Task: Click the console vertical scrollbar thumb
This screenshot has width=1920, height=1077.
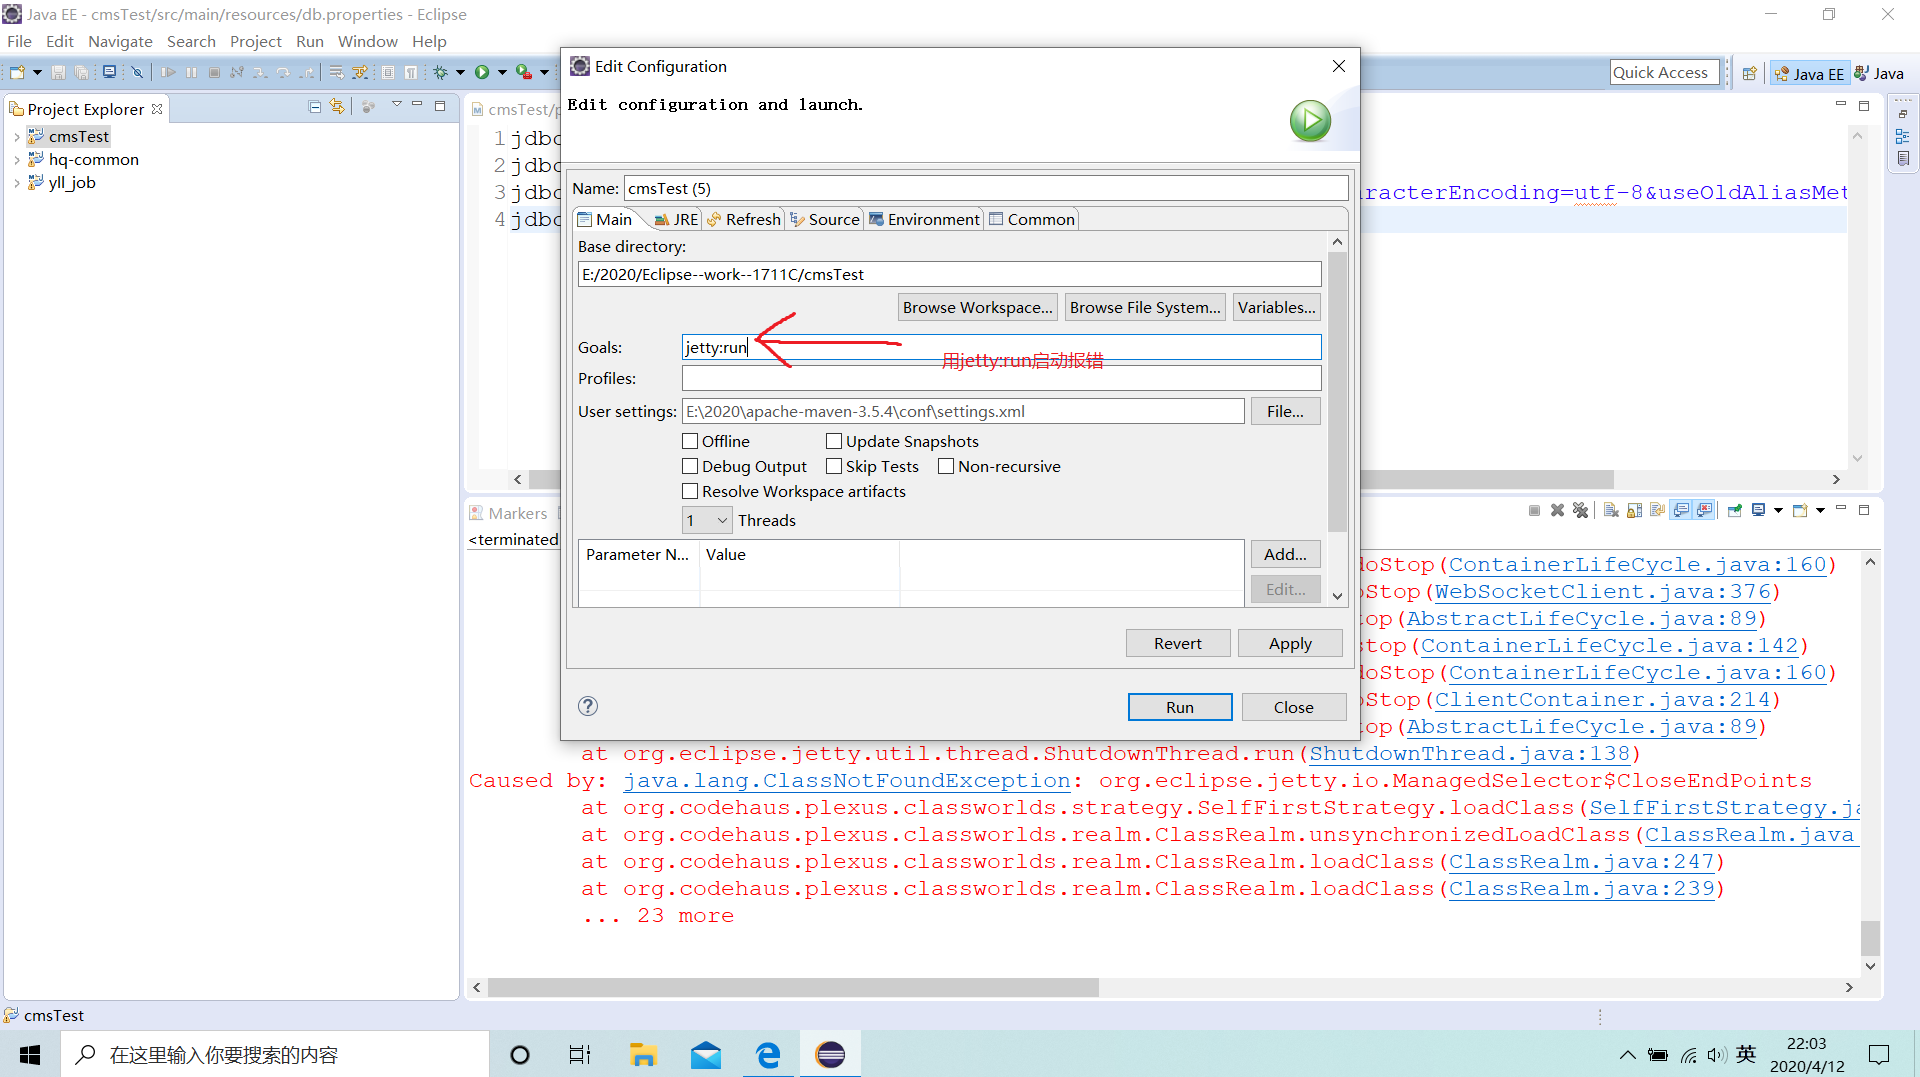Action: 1870,938
